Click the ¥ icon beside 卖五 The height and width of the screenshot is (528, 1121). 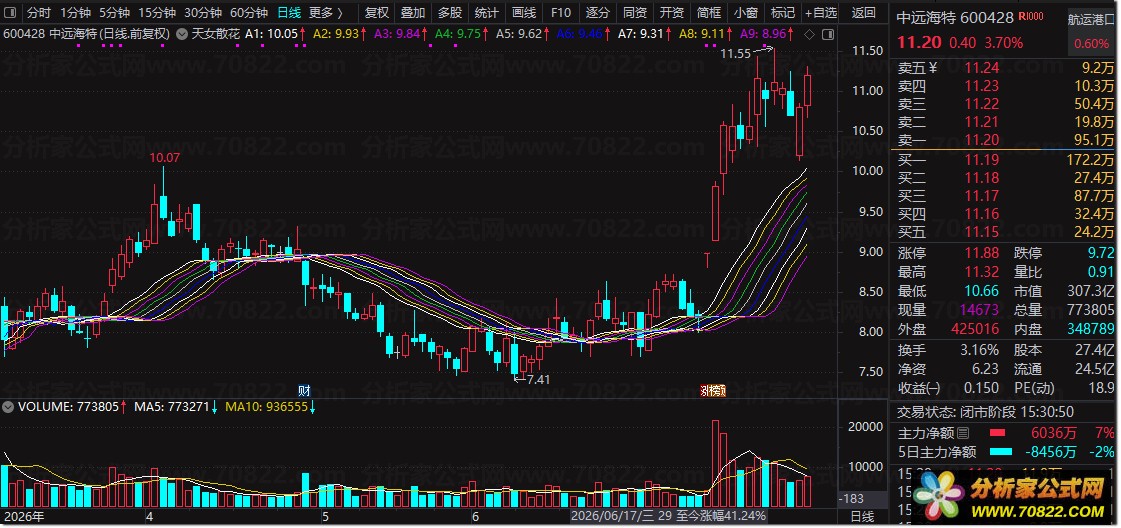tap(932, 68)
